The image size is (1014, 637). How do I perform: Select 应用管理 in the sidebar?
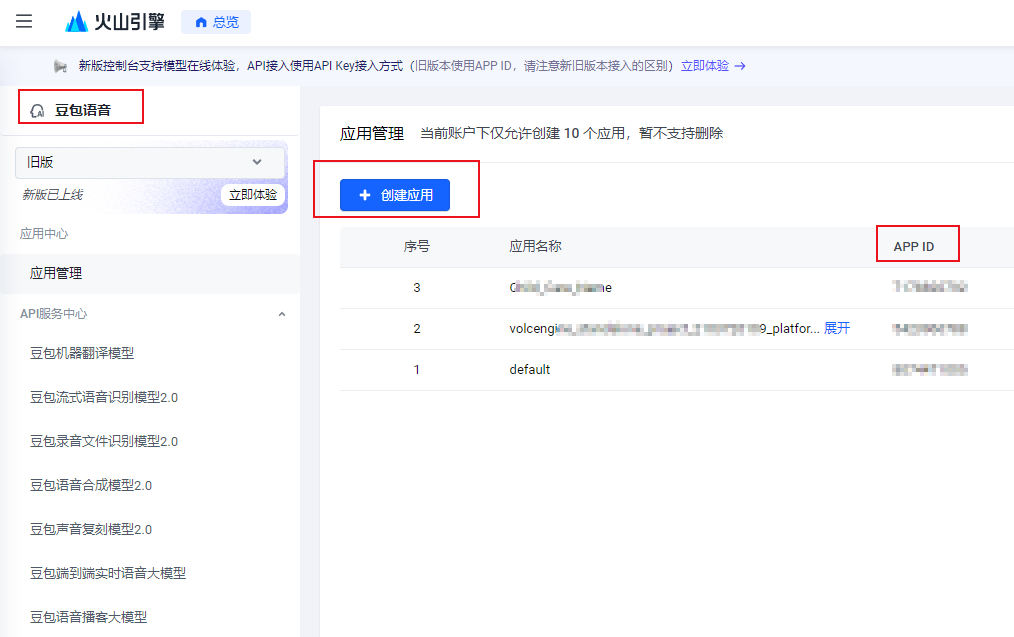(150, 274)
